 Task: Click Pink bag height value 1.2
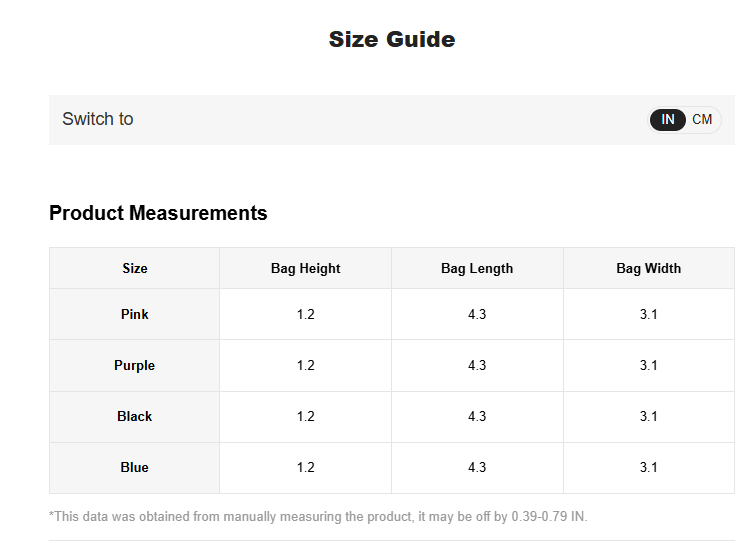point(305,314)
